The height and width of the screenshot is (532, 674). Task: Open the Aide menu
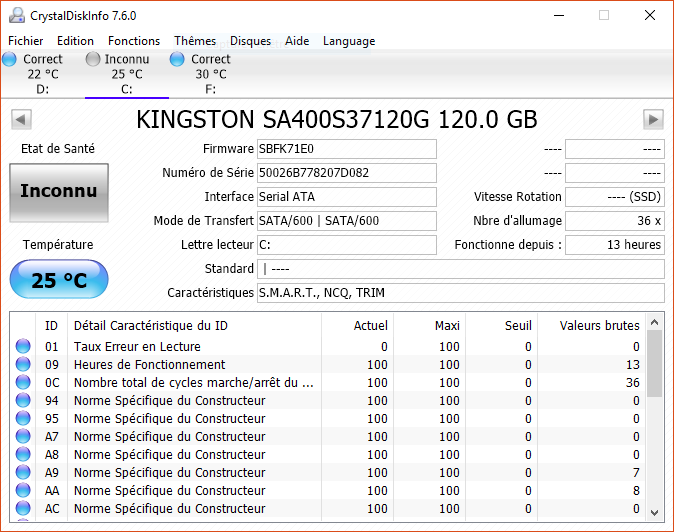tap(297, 41)
